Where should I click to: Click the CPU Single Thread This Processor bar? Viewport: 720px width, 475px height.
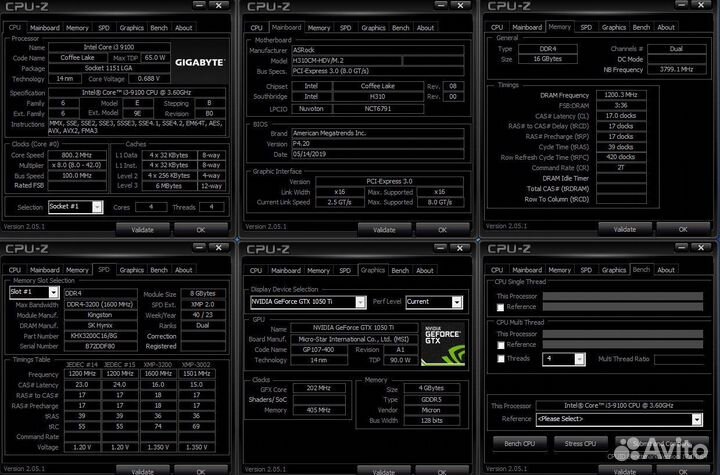click(x=623, y=296)
